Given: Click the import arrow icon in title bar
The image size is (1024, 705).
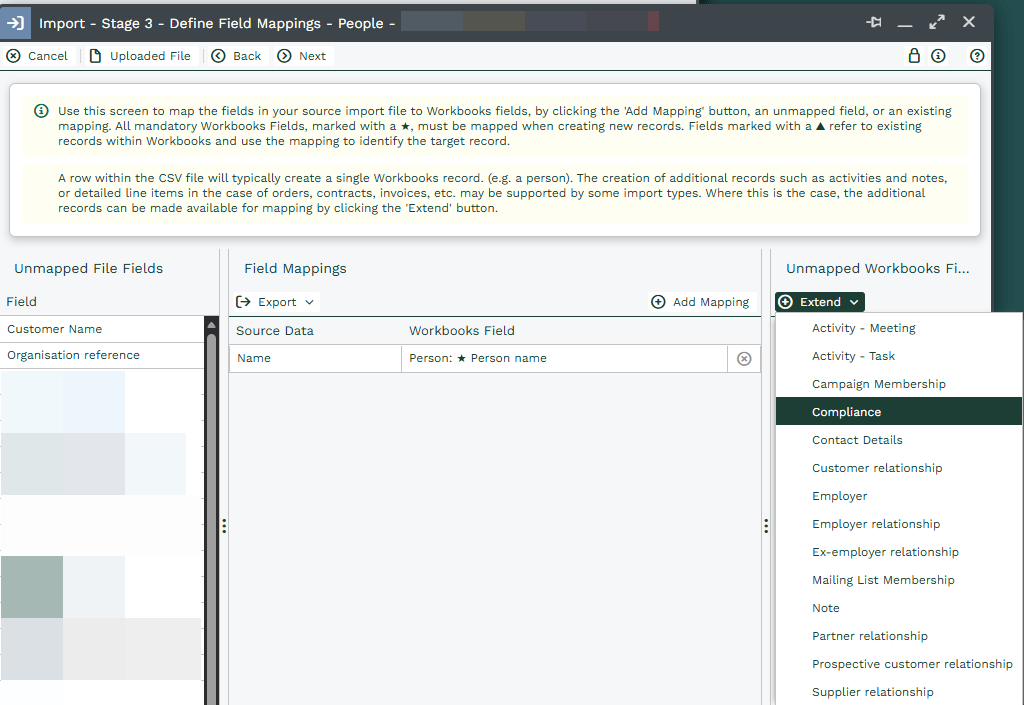Looking at the screenshot, I should pos(16,23).
